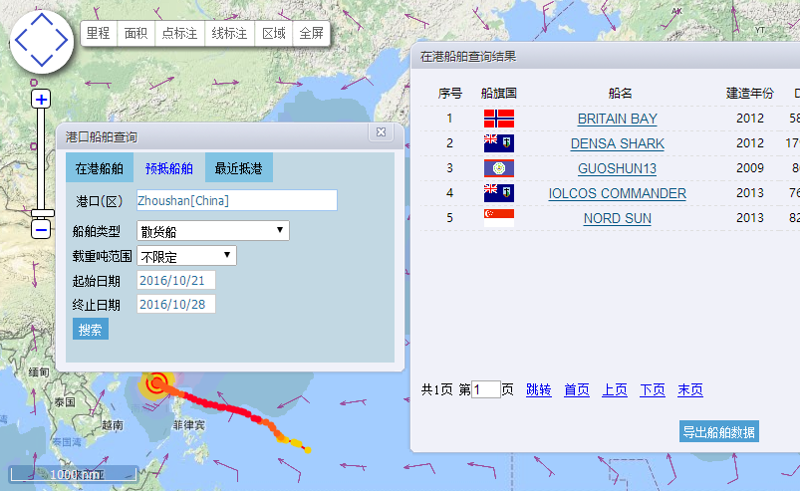Screen dimensions: 800x491
Task: Open the BRITAIN BAY ship link
Action: coord(617,119)
